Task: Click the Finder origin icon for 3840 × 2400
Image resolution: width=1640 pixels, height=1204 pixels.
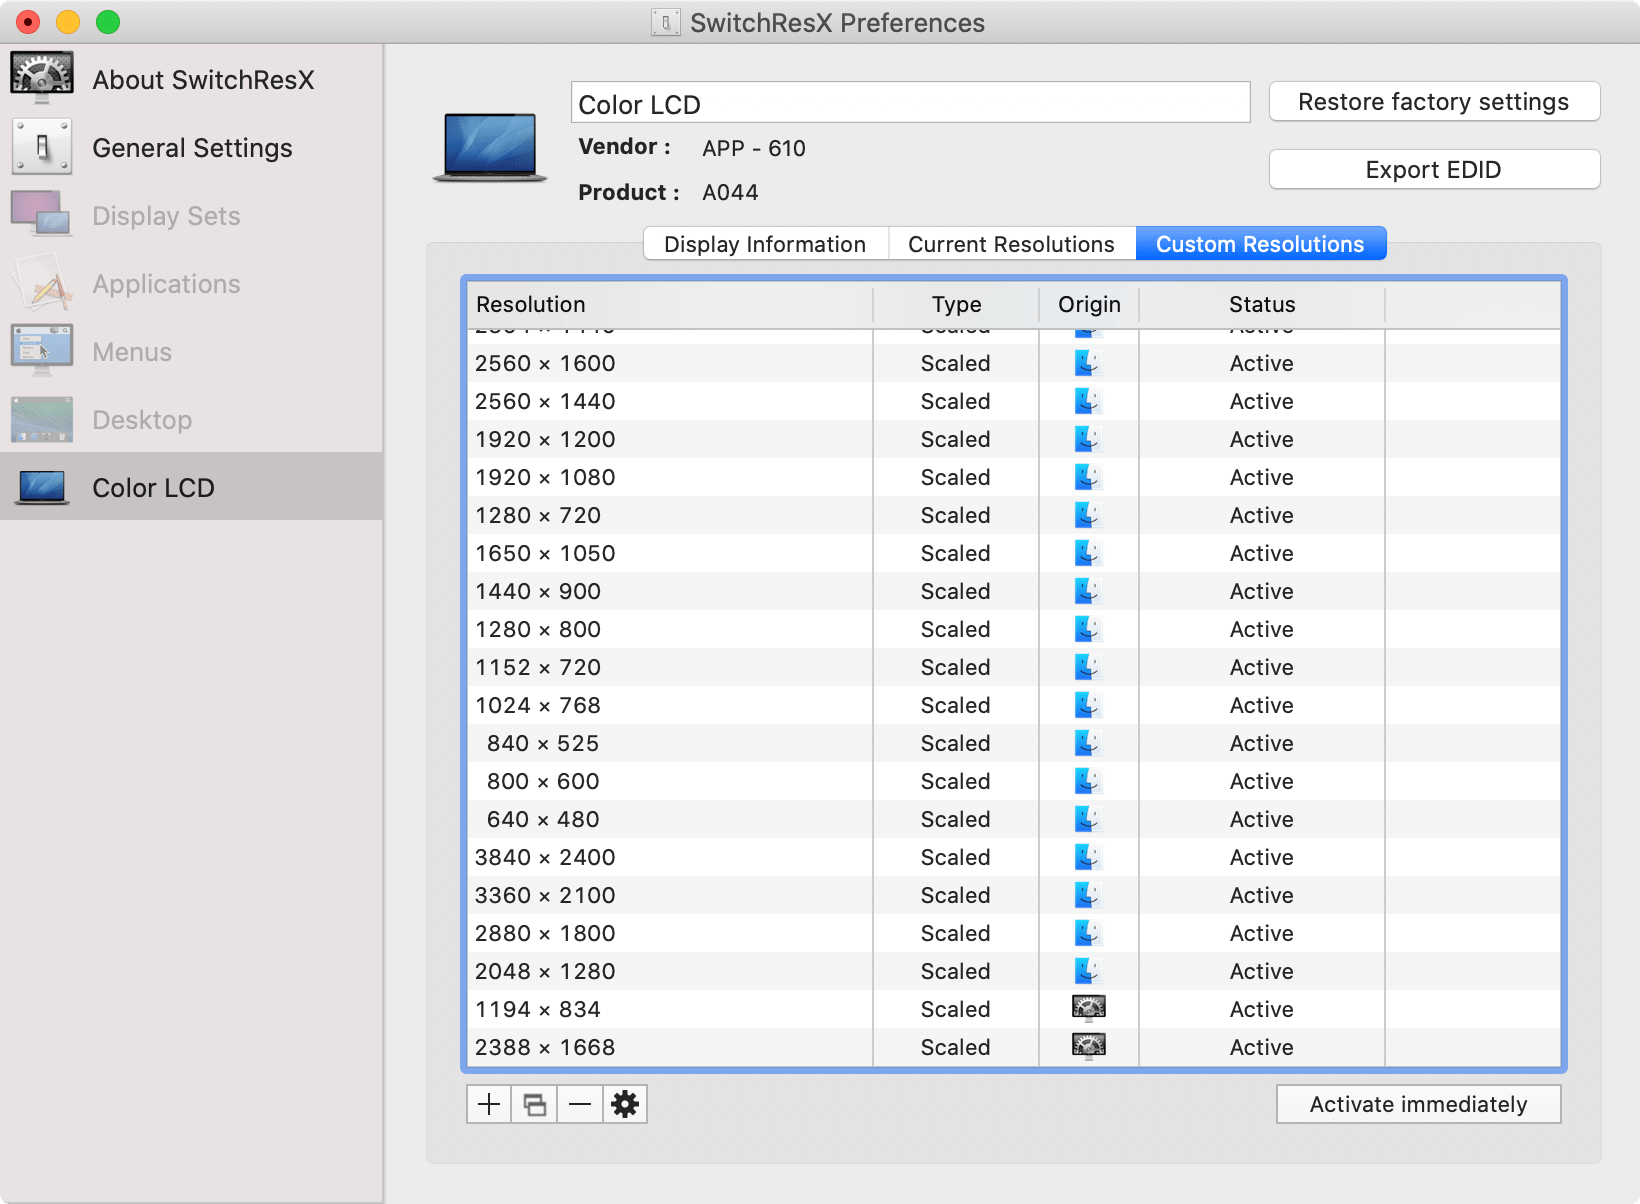Action: [1088, 857]
